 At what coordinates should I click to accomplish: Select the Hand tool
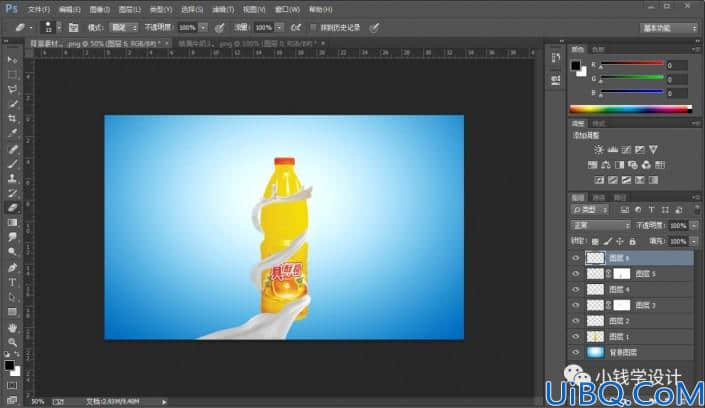point(12,327)
